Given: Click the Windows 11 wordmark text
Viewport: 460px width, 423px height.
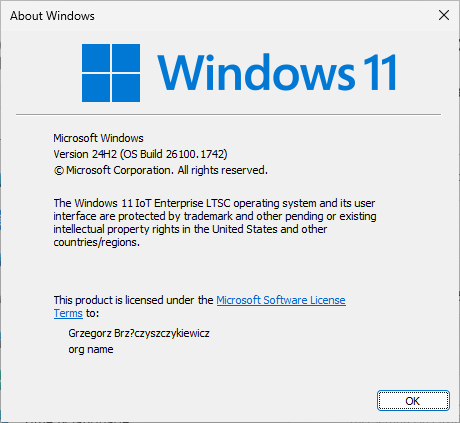Looking at the screenshot, I should (277, 72).
